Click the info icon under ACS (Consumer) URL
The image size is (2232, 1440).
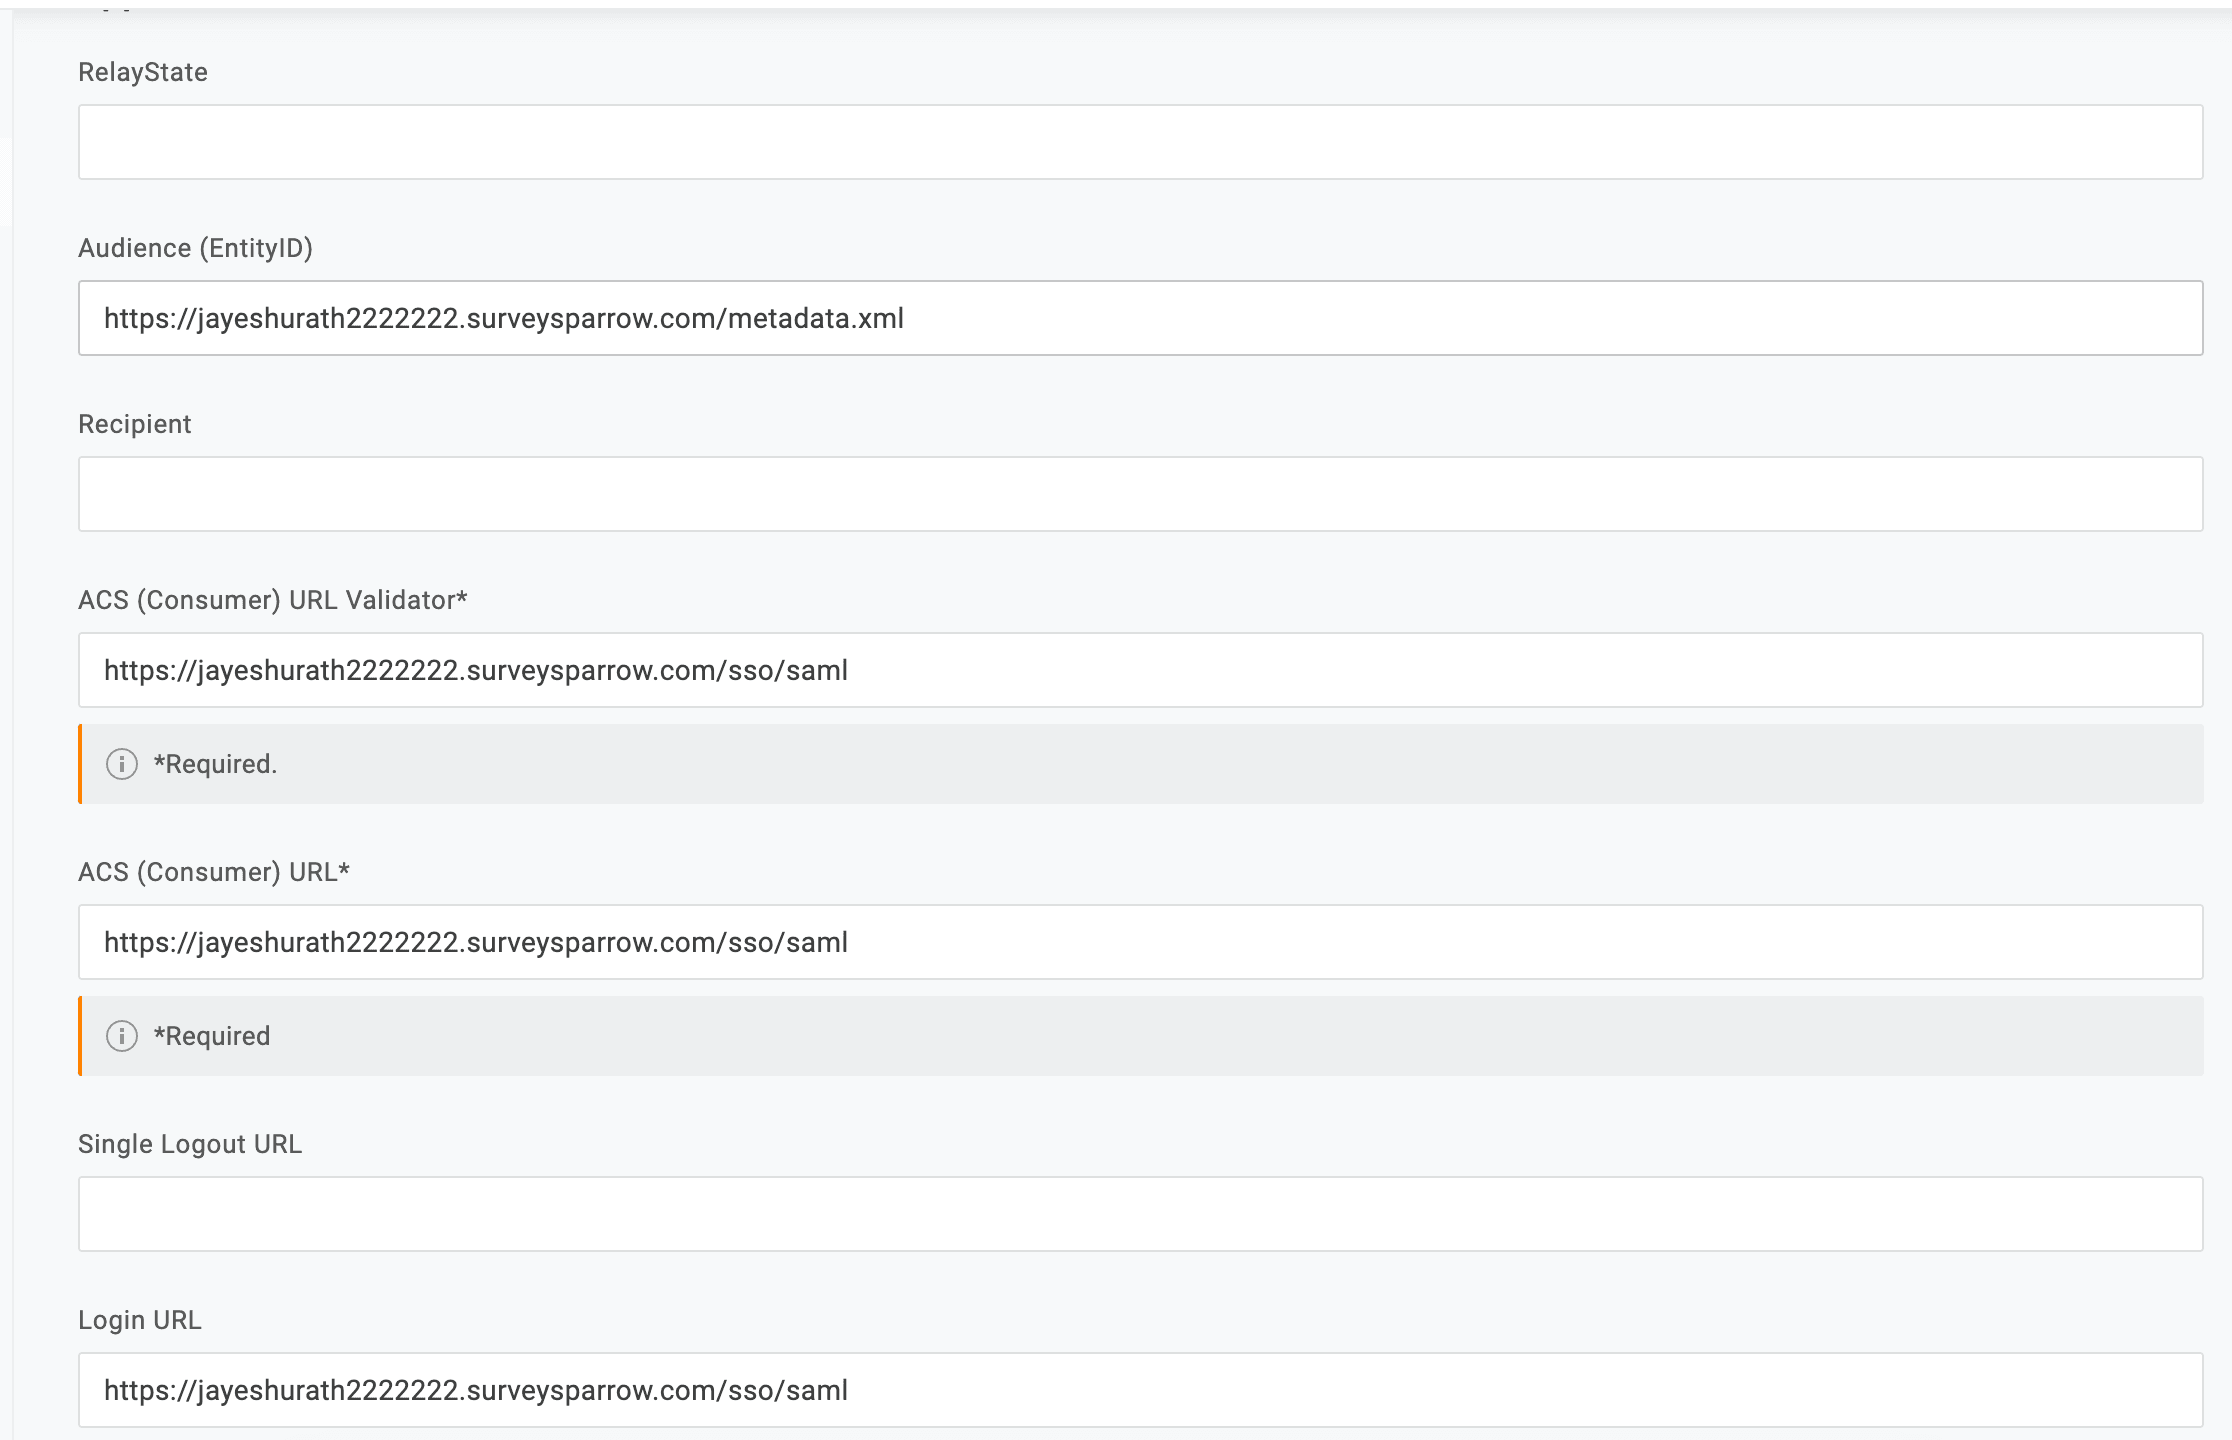(121, 1036)
